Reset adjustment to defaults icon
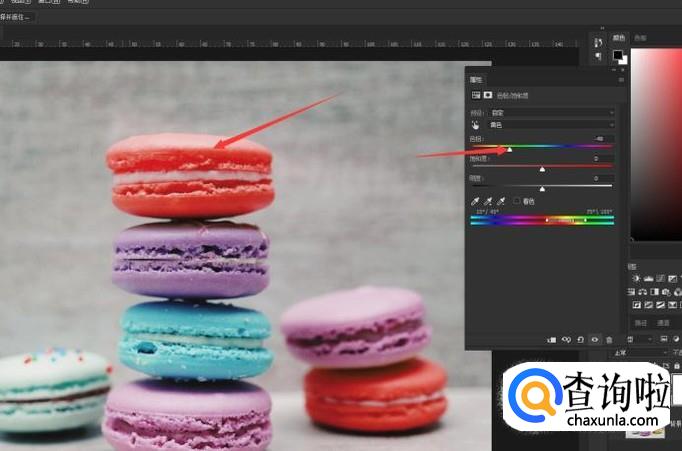The height and width of the screenshot is (451, 682). [580, 340]
